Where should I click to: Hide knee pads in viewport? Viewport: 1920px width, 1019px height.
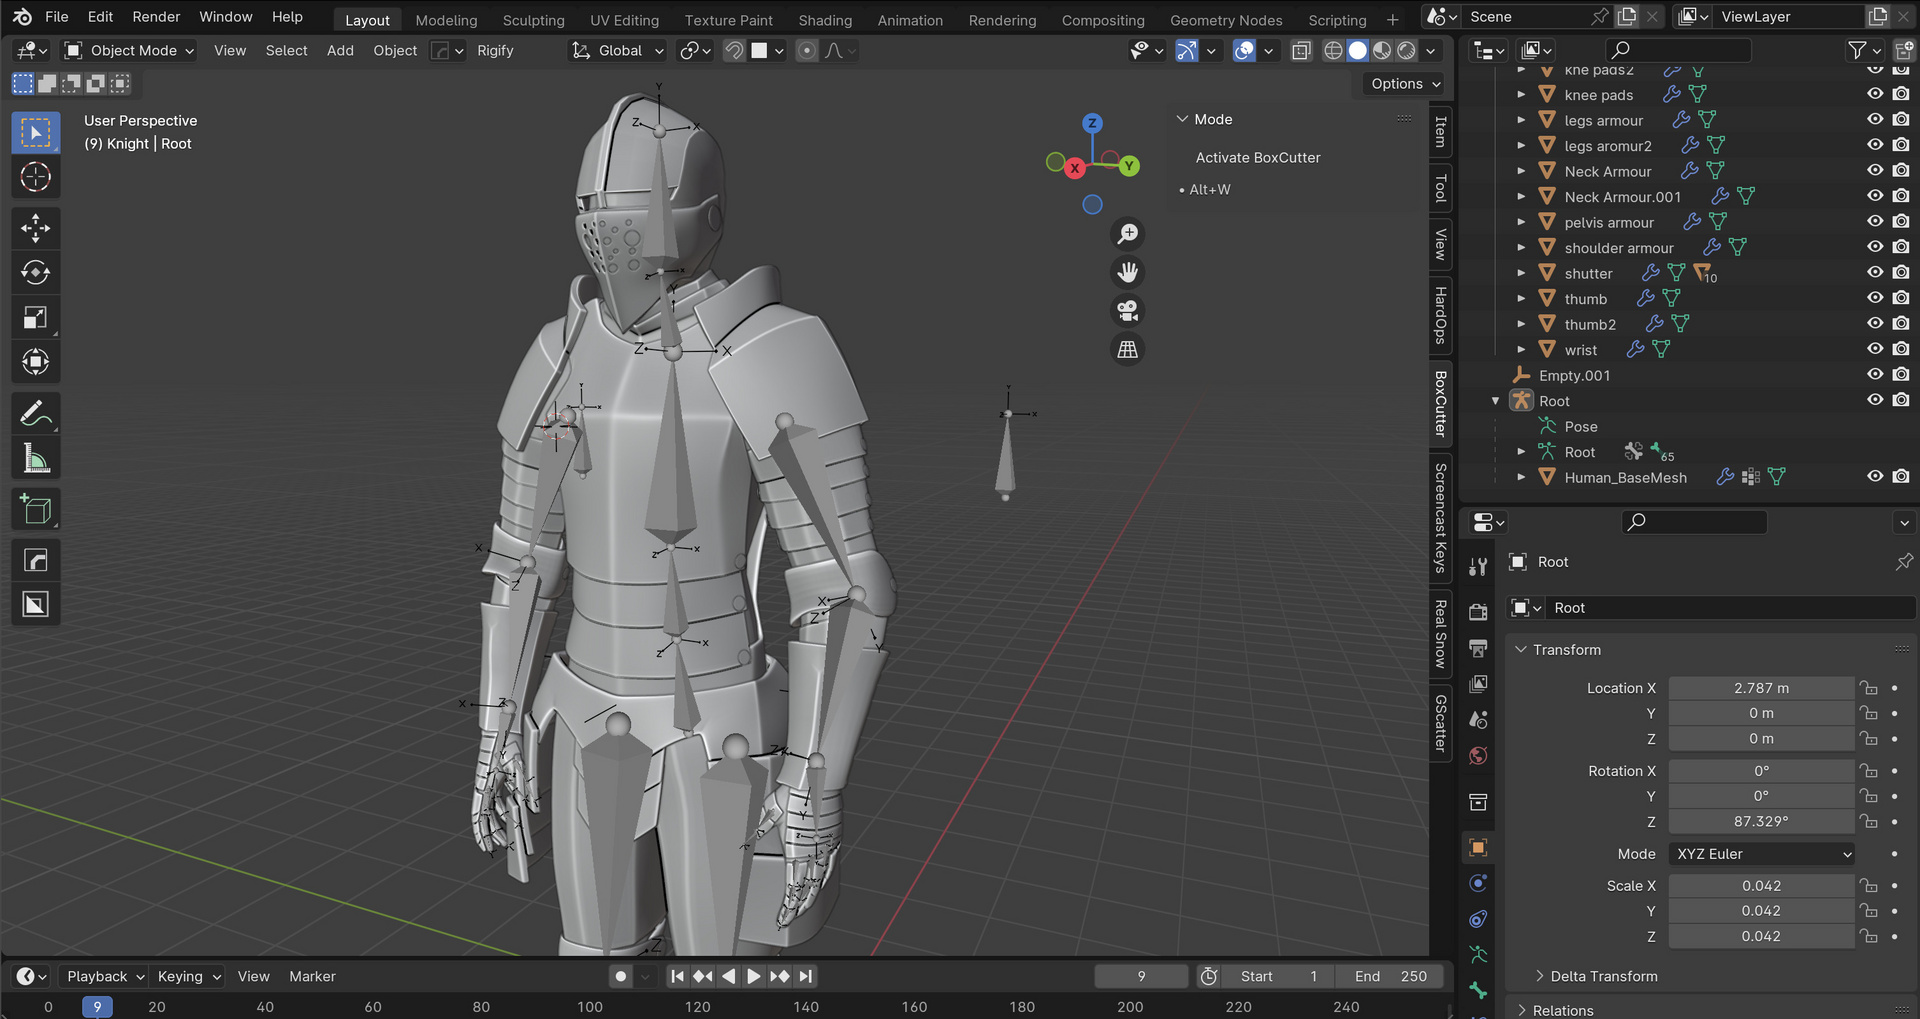click(x=1875, y=94)
